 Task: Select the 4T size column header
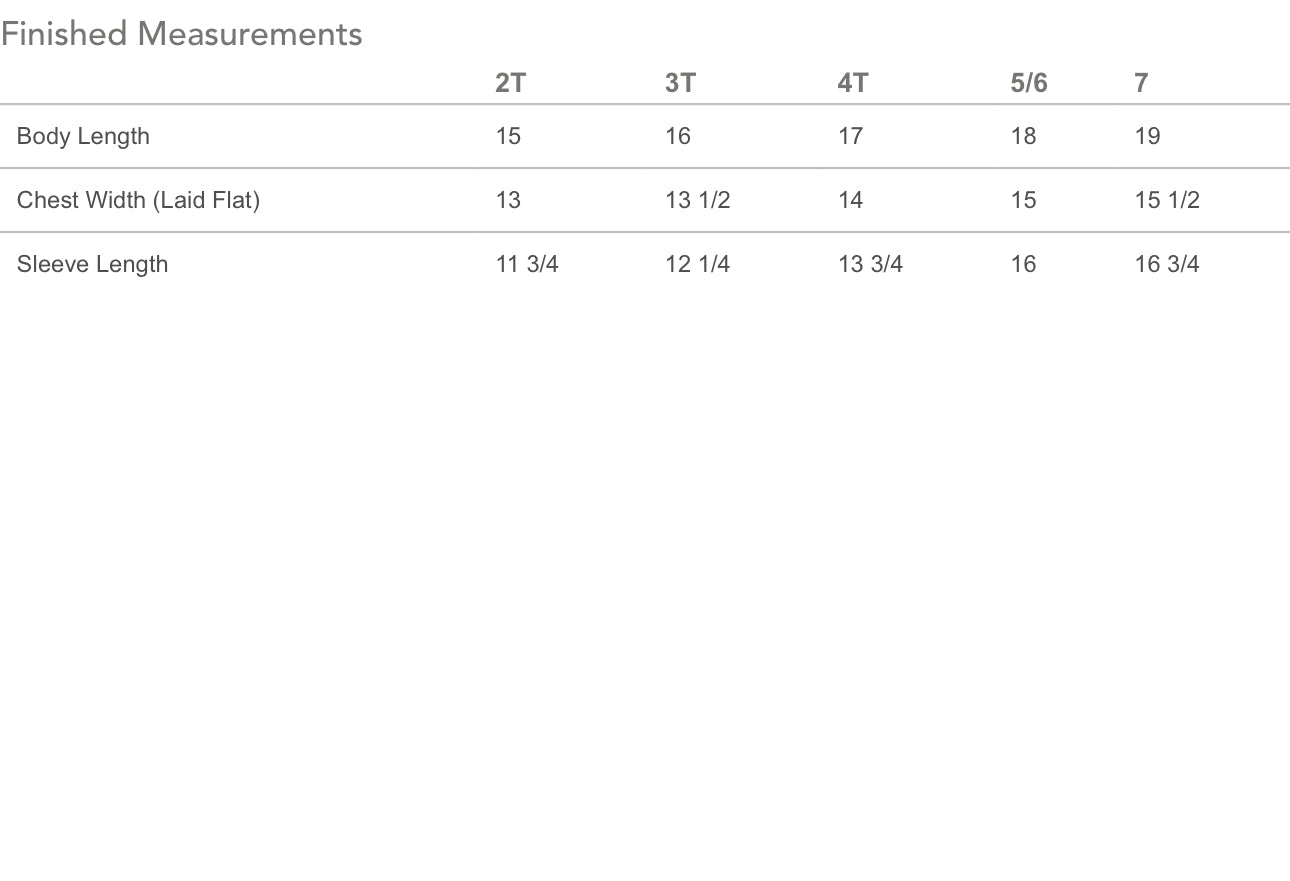(852, 82)
